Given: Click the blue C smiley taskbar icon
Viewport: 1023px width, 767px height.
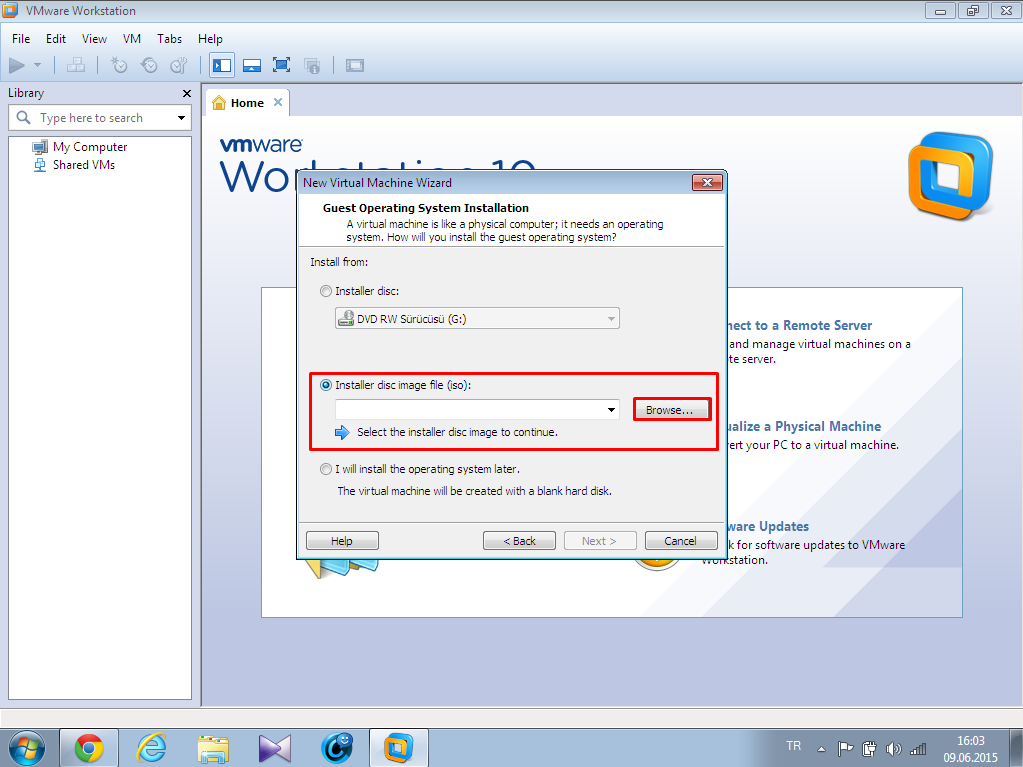Looking at the screenshot, I should point(337,748).
